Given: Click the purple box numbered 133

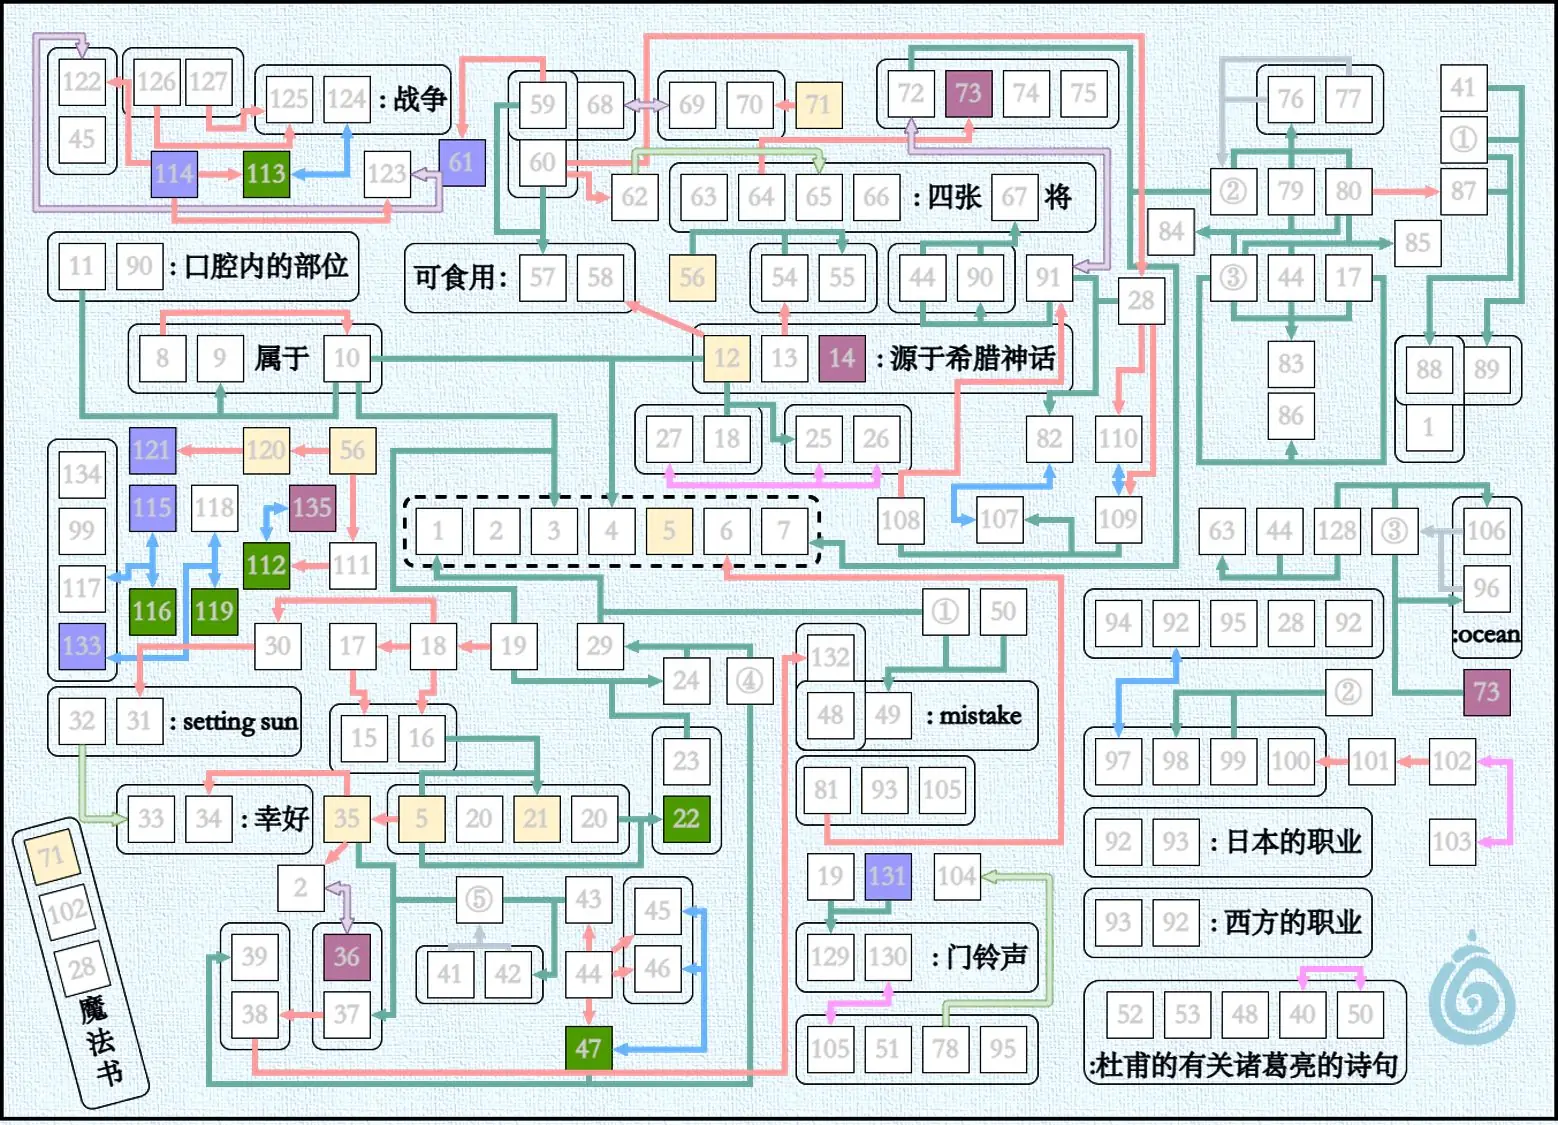Looking at the screenshot, I should coord(82,646).
